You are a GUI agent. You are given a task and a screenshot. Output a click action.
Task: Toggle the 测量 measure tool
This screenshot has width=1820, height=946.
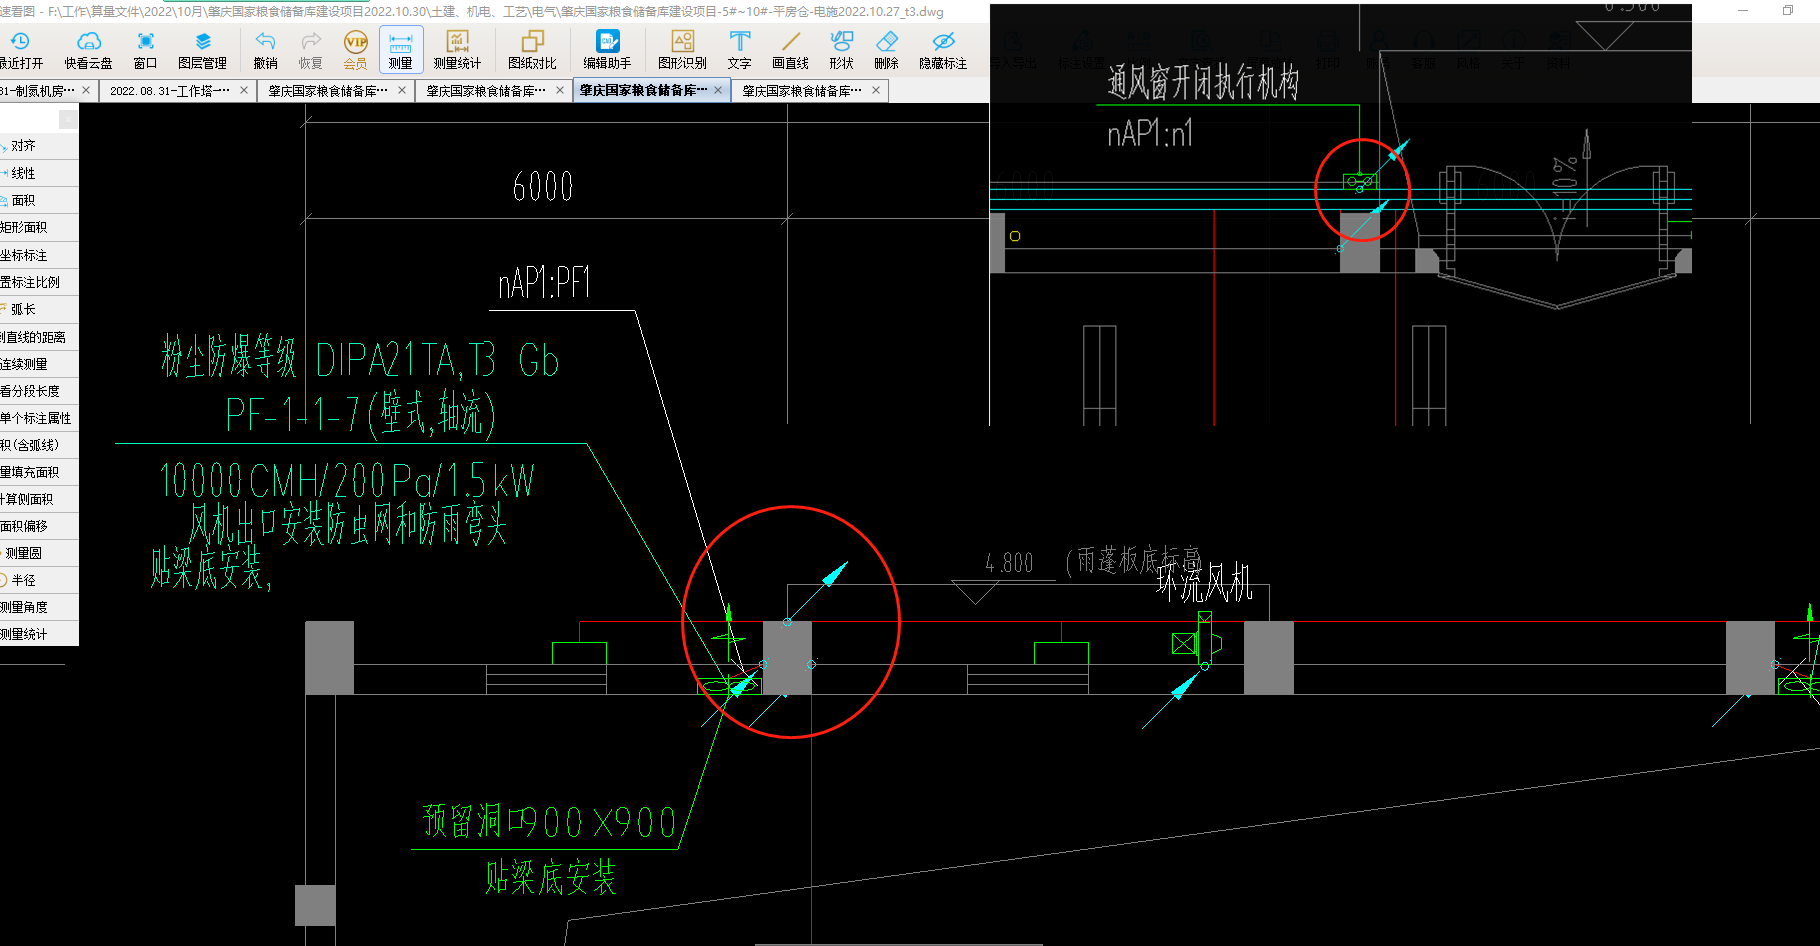pyautogui.click(x=401, y=50)
